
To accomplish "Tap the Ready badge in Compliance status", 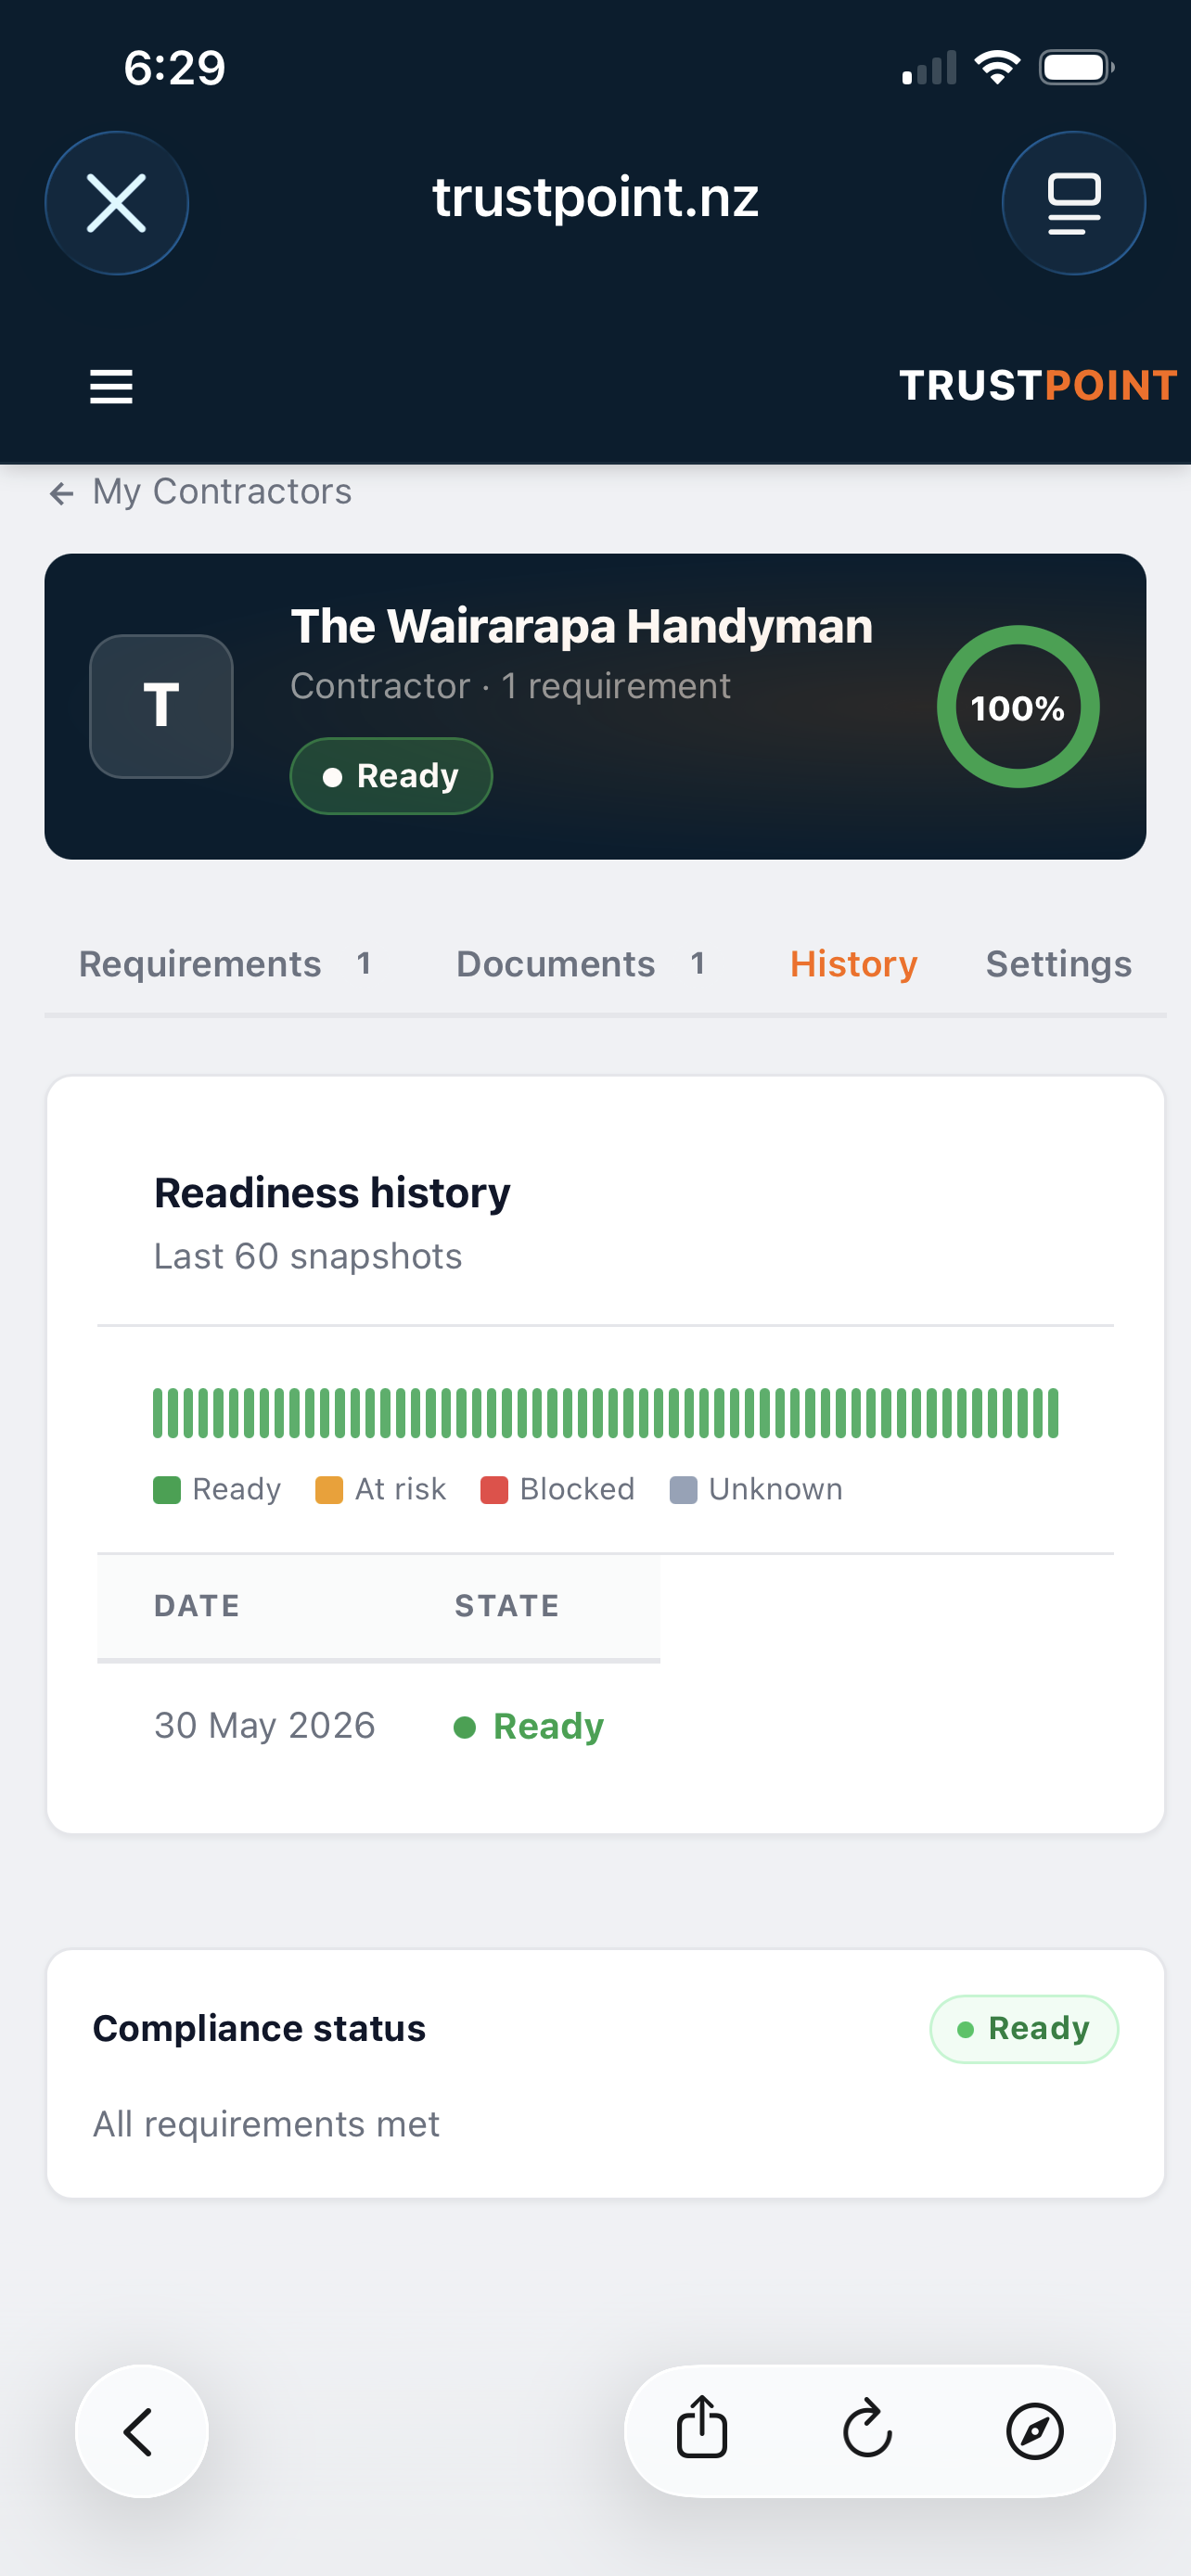I will click(1024, 2029).
